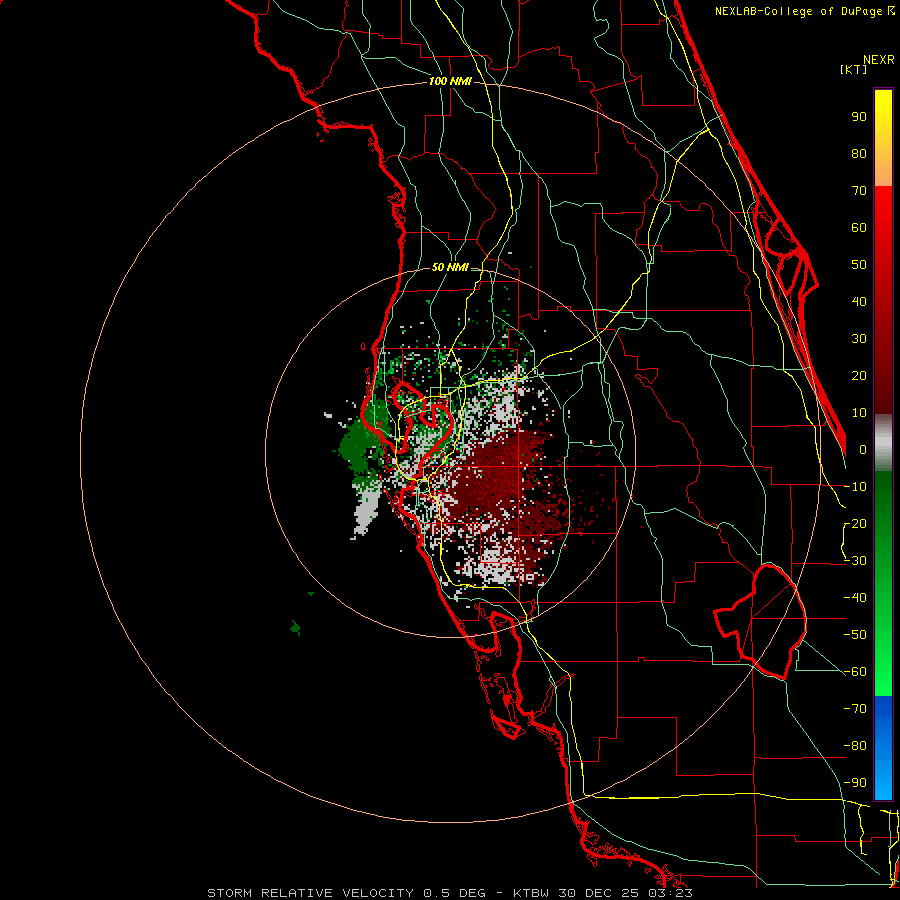Click the 70 value on the velocity scale
The width and height of the screenshot is (900, 900).
click(859, 191)
